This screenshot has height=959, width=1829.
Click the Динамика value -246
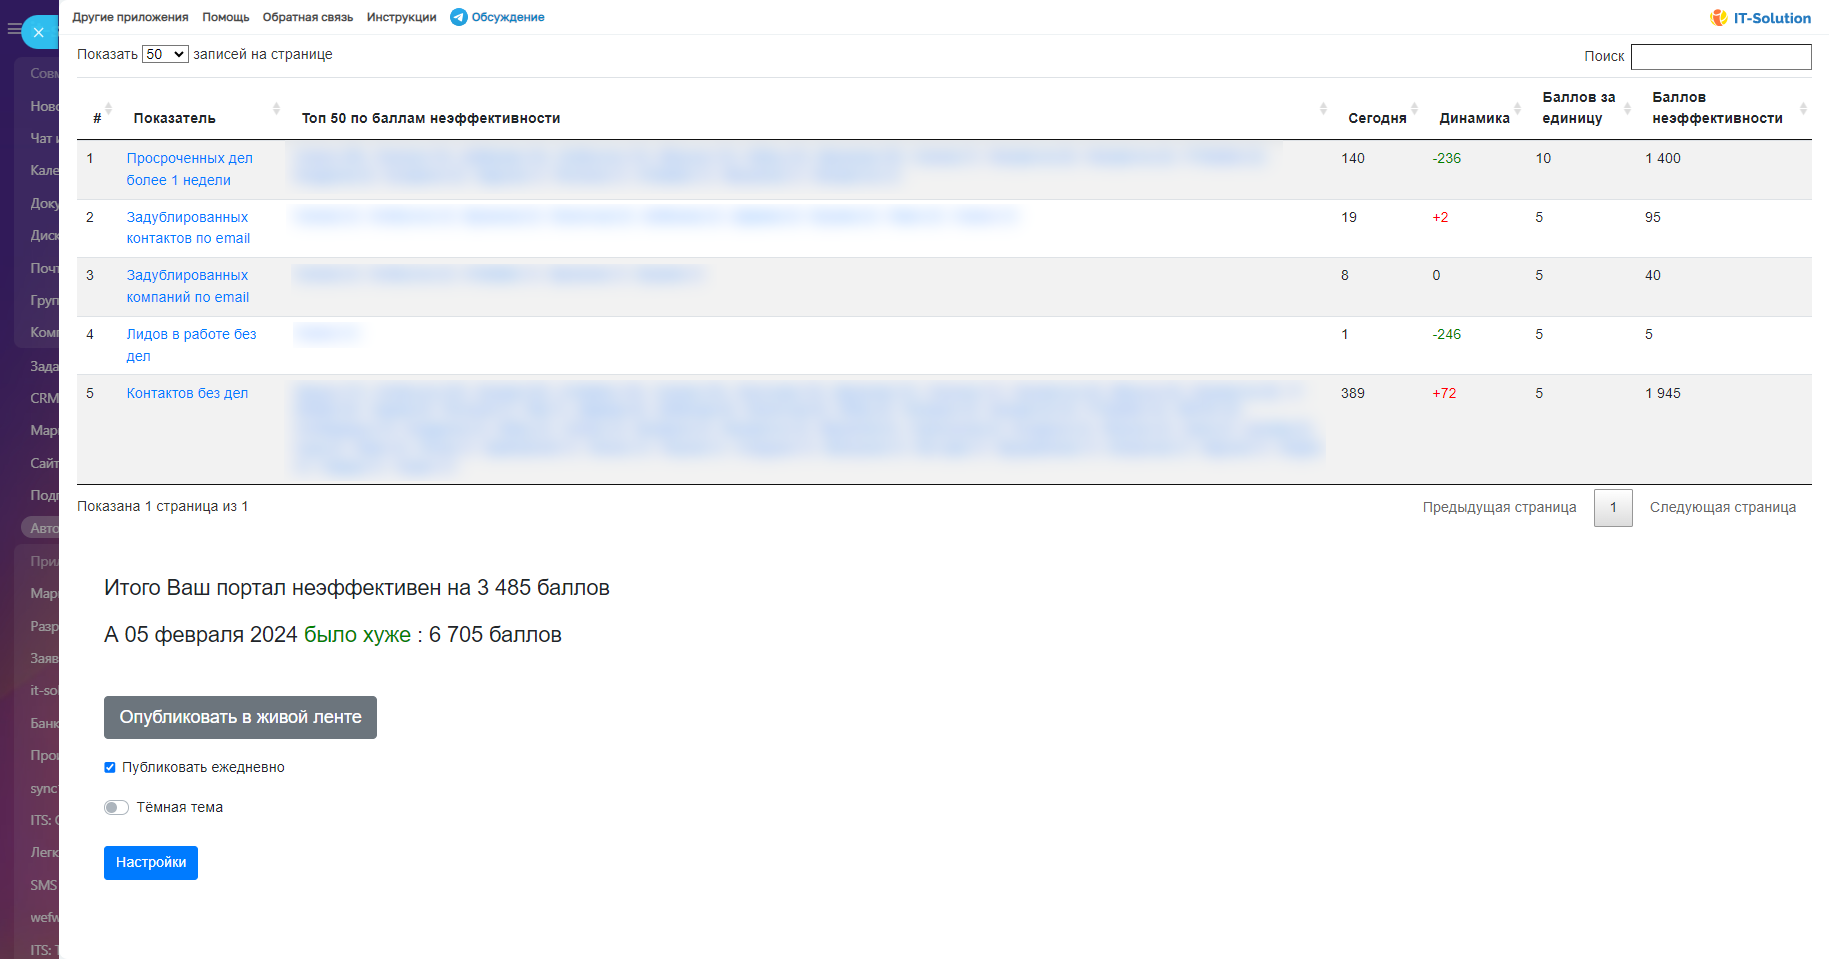[1447, 334]
